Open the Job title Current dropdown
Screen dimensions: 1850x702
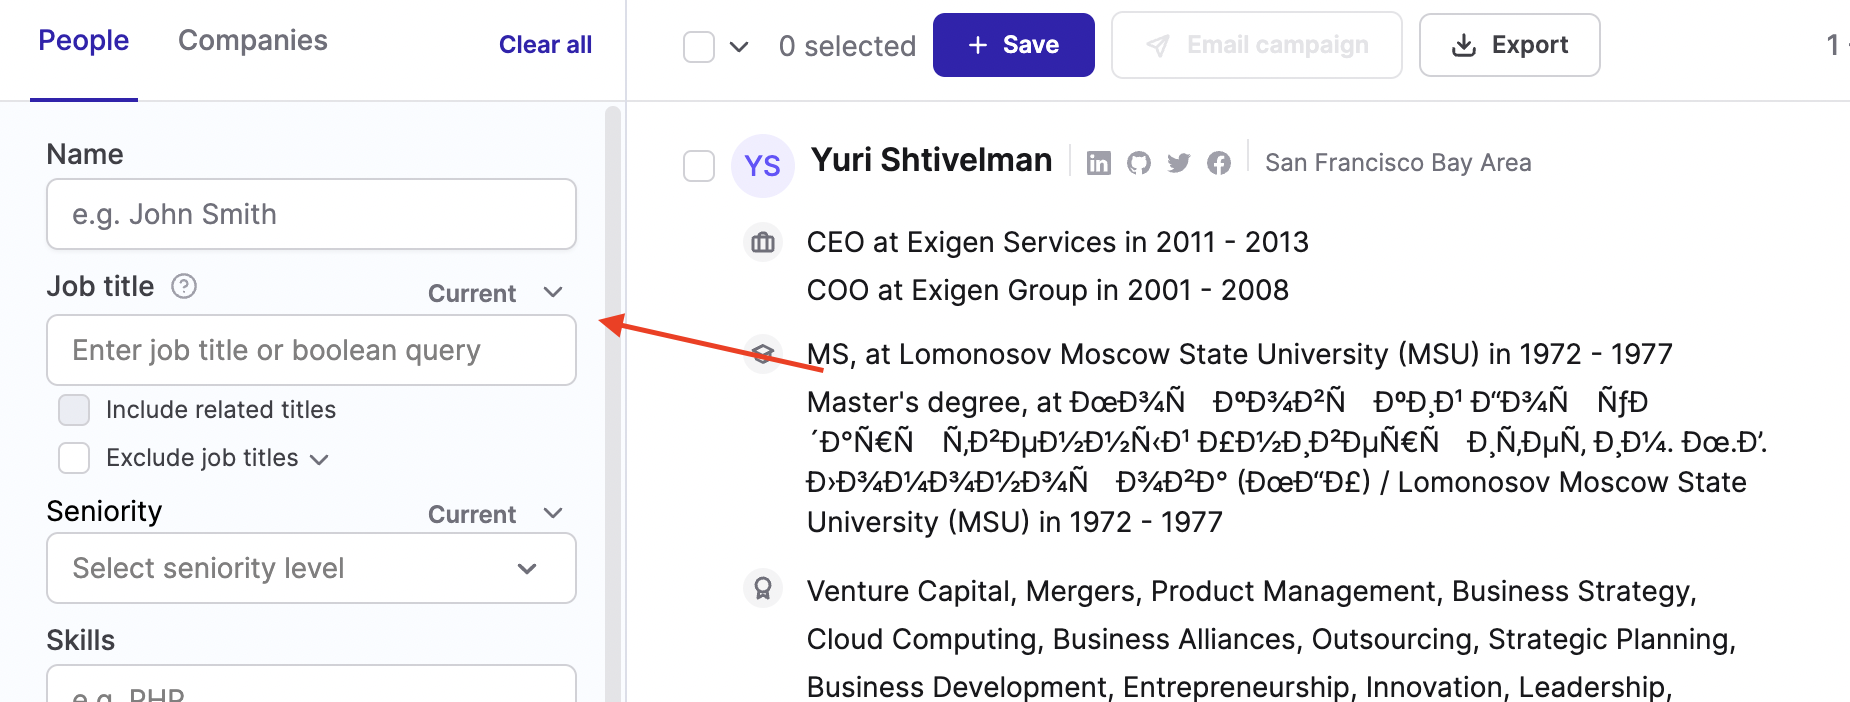click(x=496, y=293)
